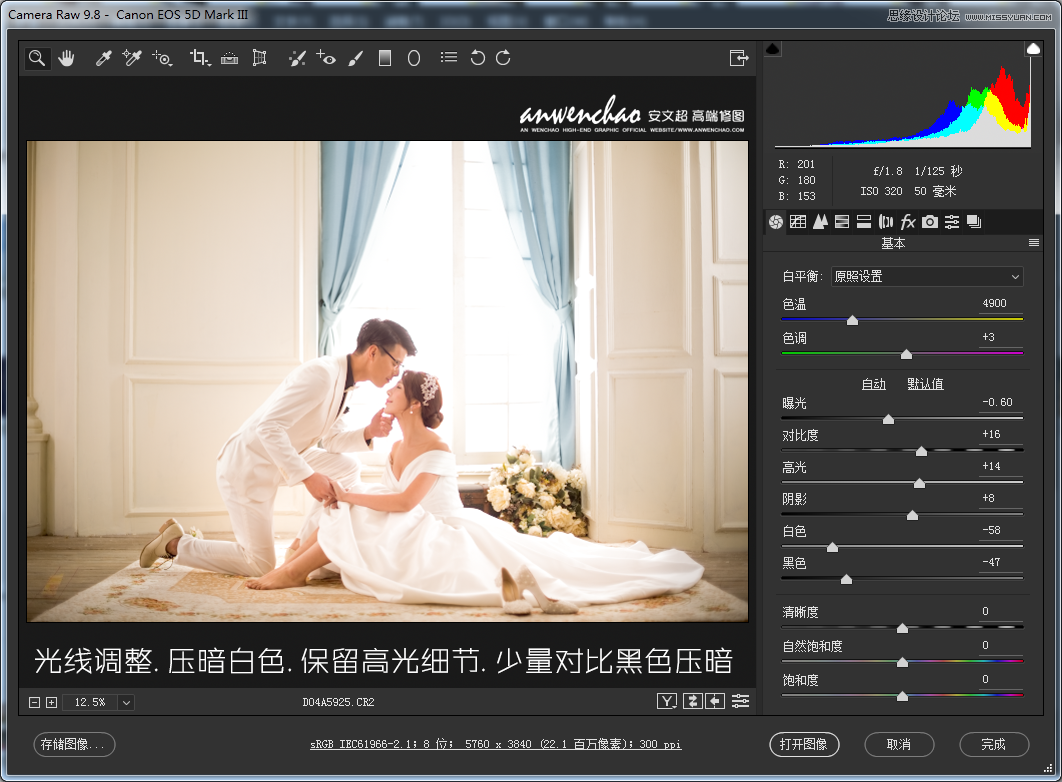Screen dimensions: 1062x782
Task: Select the Zoom tool
Action: [37, 58]
